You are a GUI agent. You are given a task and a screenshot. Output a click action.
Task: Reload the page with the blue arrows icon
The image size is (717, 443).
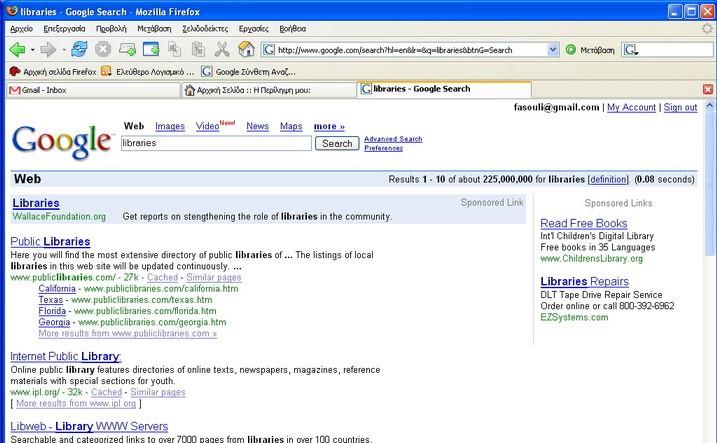pos(79,49)
